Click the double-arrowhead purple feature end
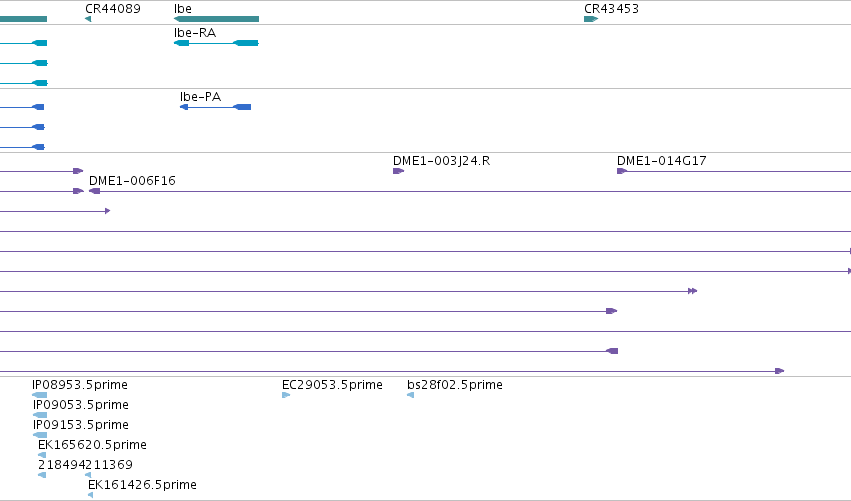 (693, 291)
